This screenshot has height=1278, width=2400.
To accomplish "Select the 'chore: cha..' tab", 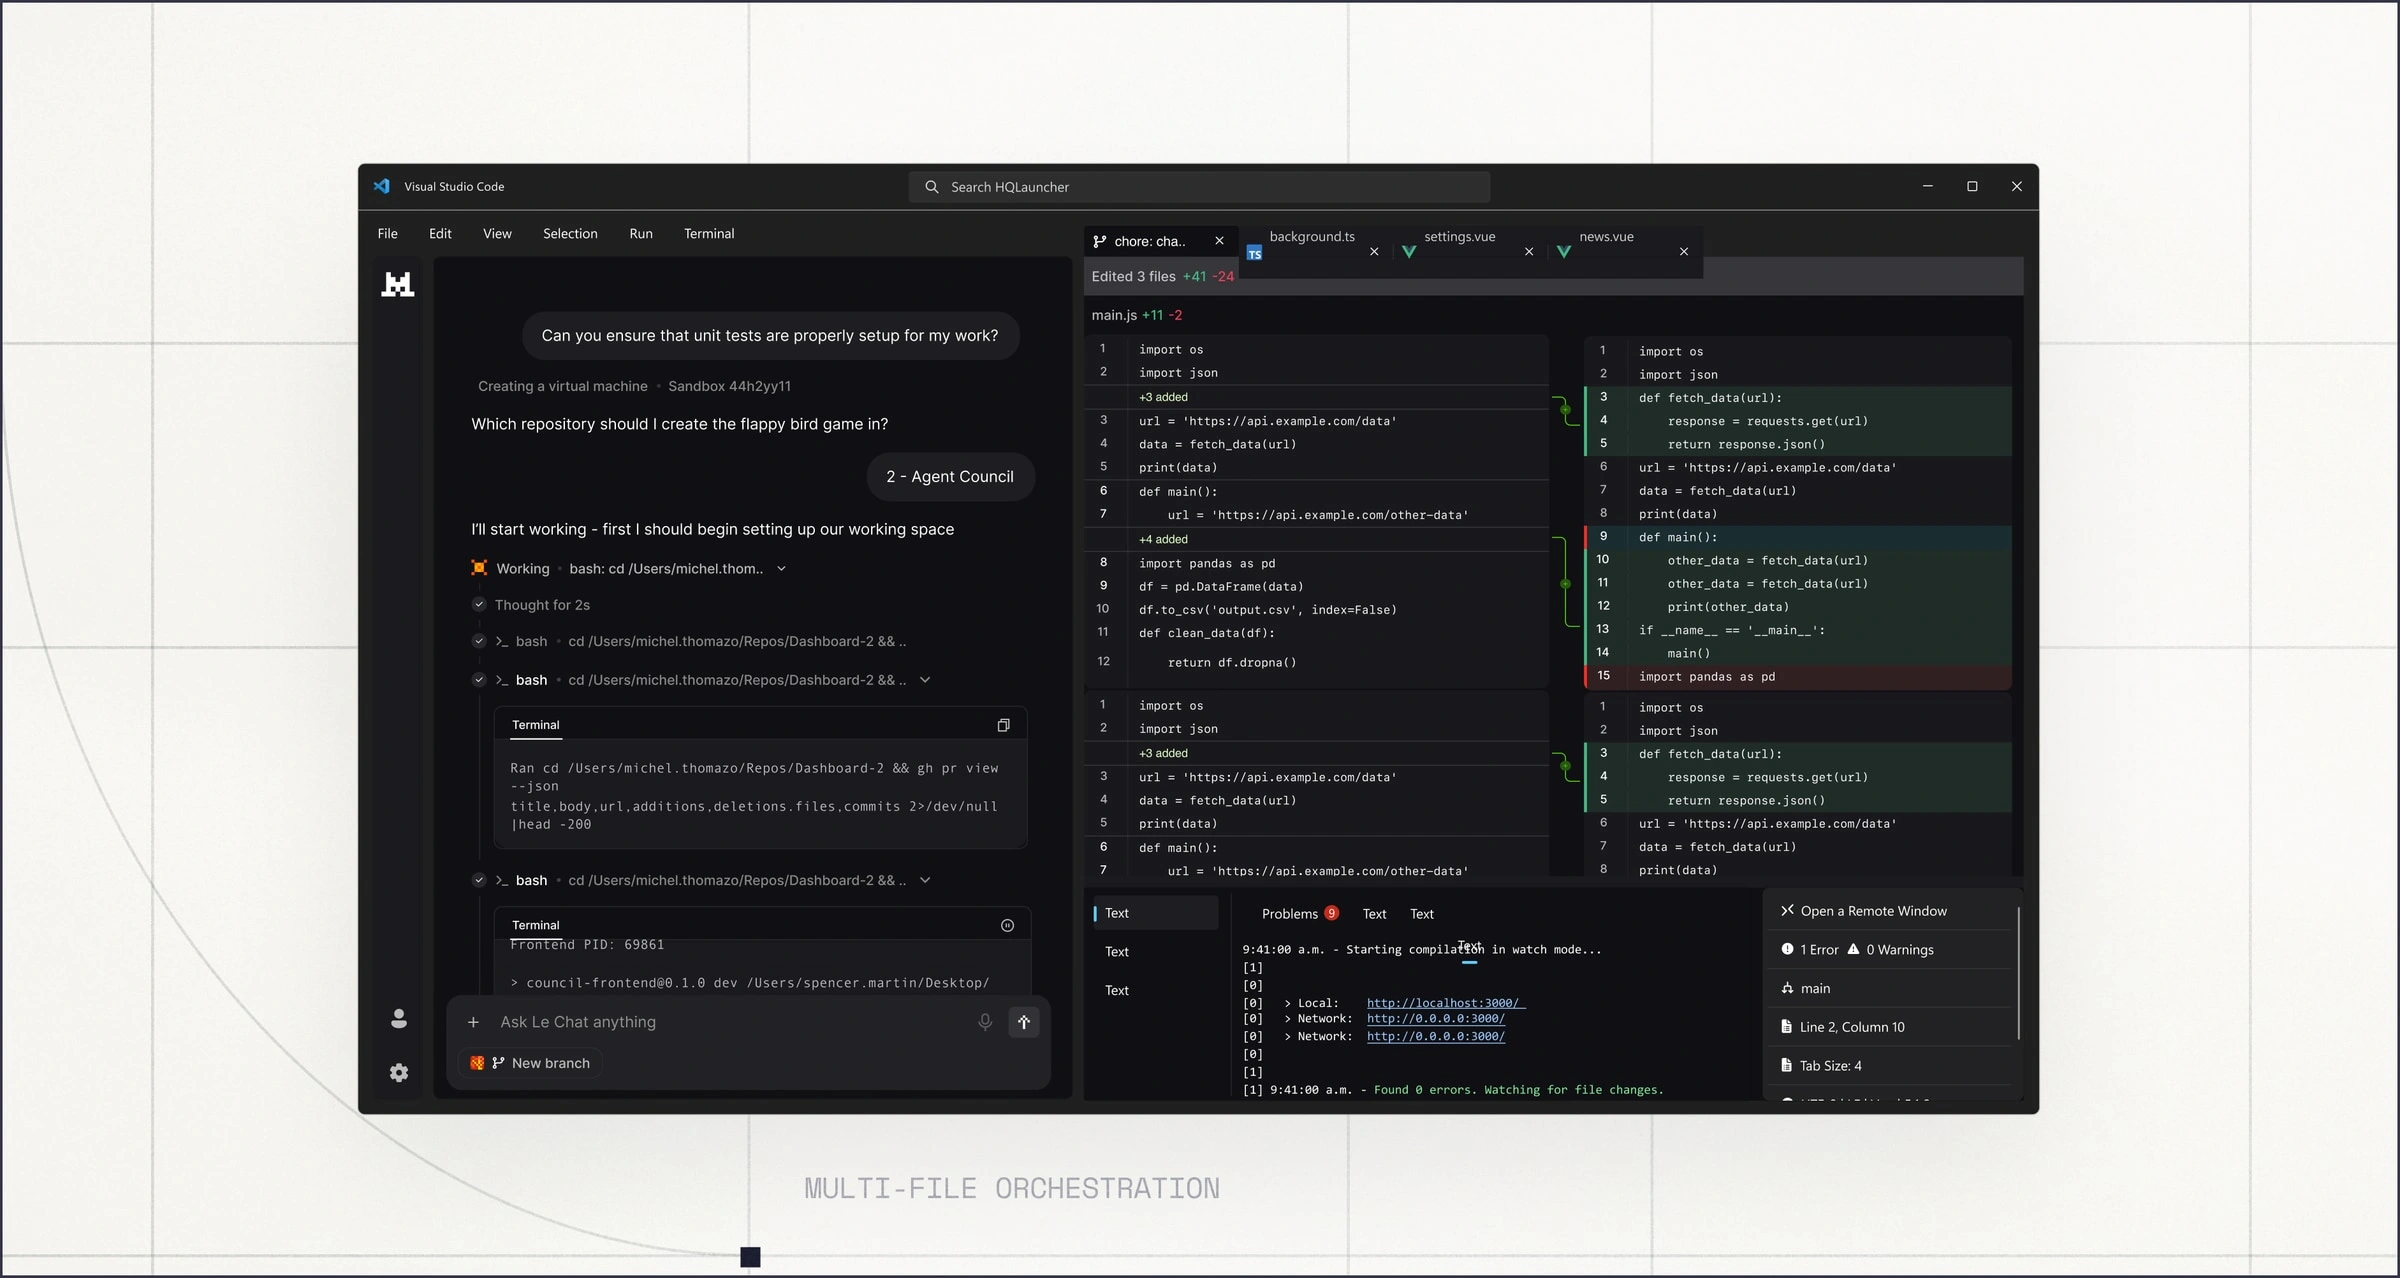I will pyautogui.click(x=1160, y=241).
